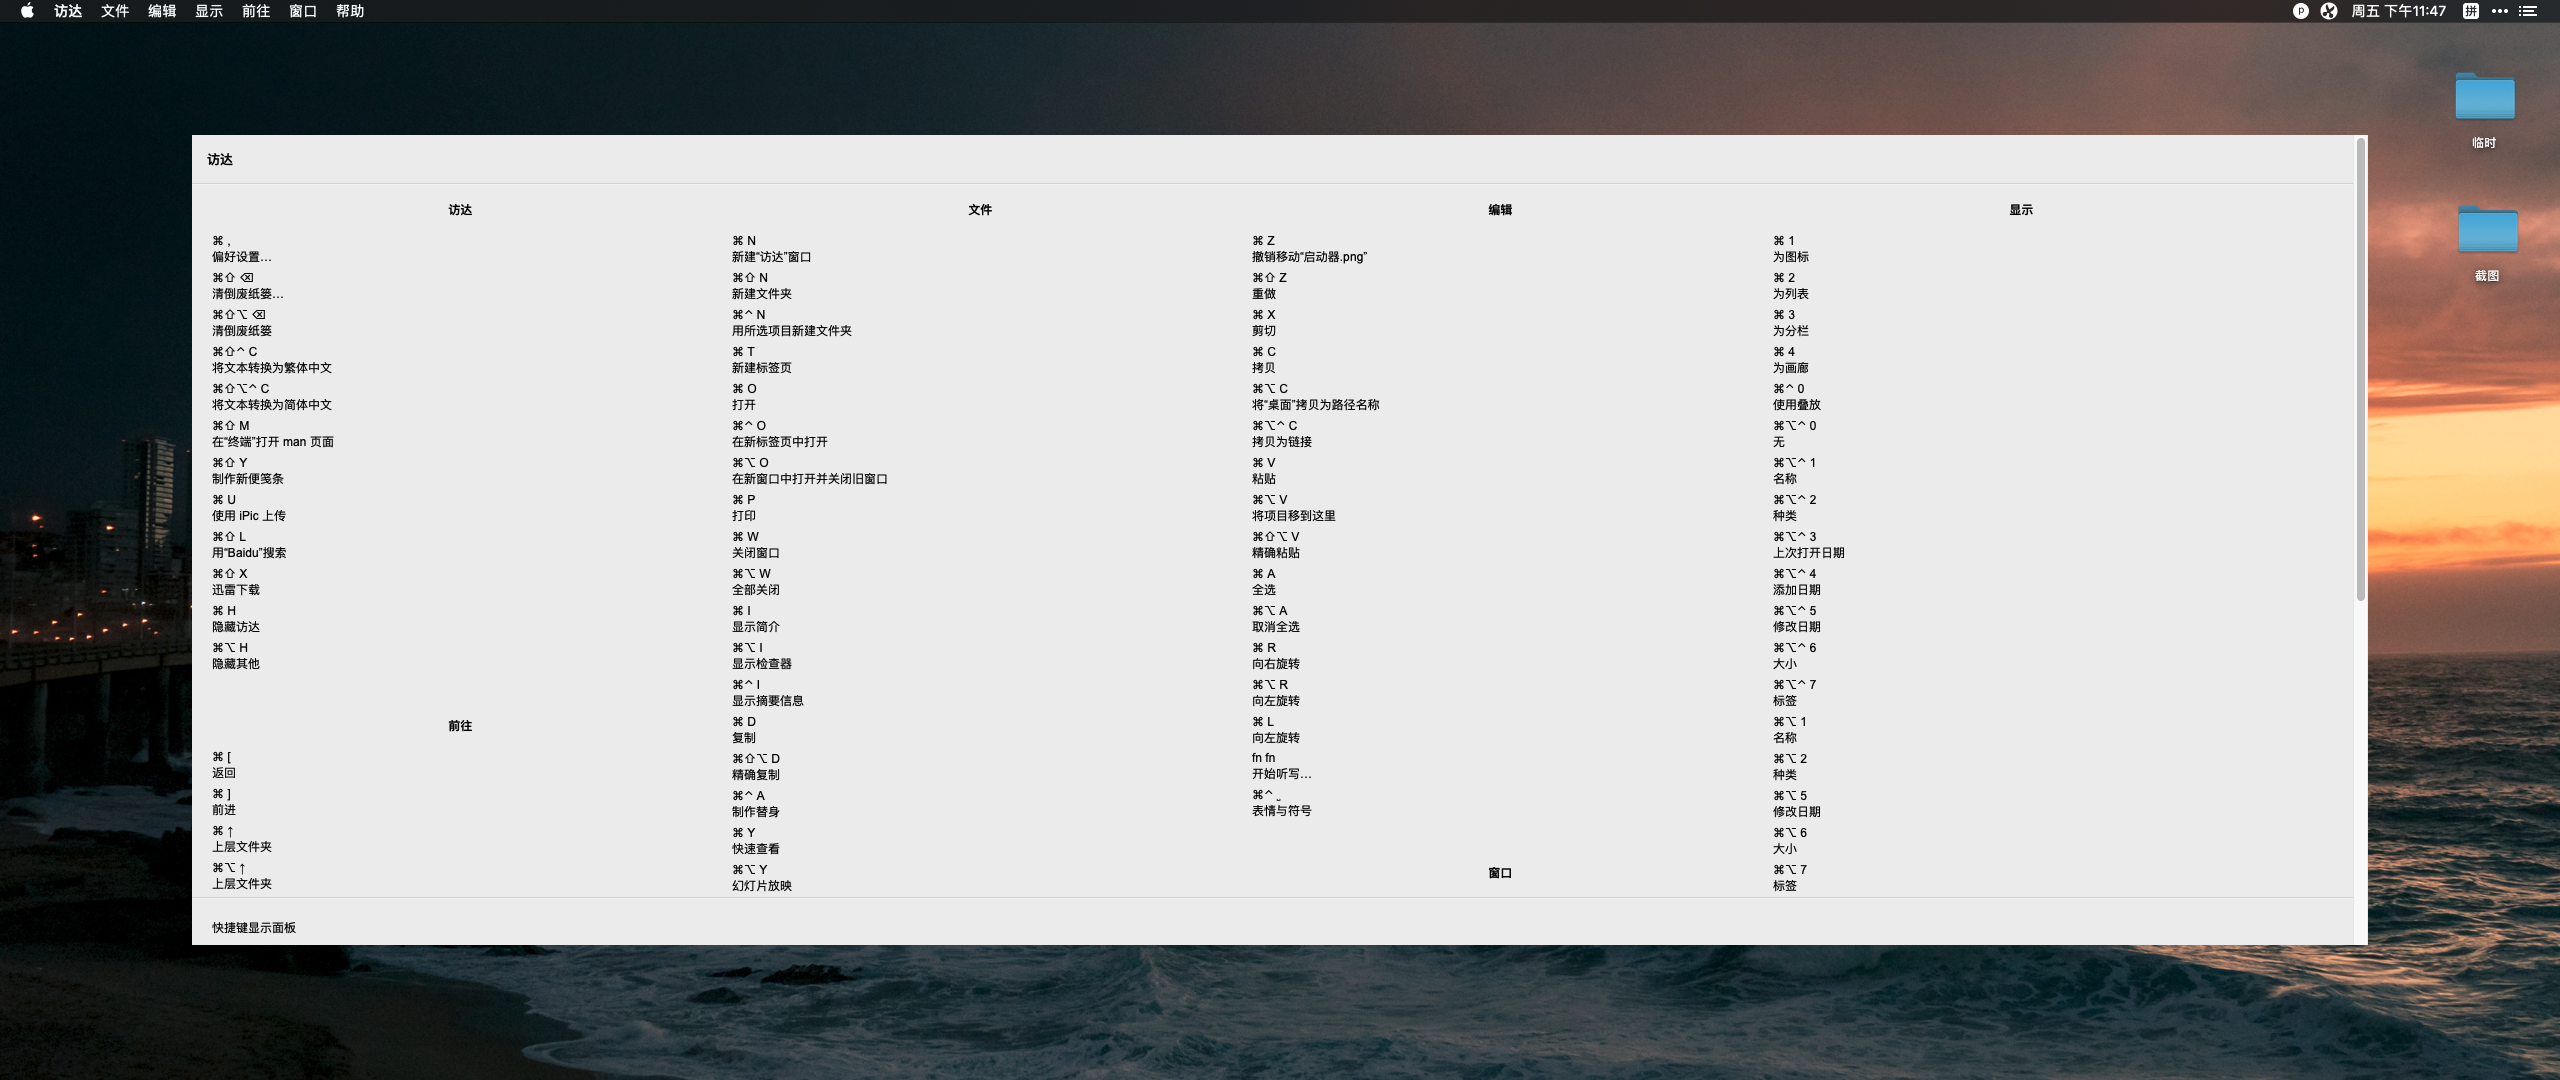
Task: Click the 新建文件夹 shortcut entry
Action: tap(761, 294)
